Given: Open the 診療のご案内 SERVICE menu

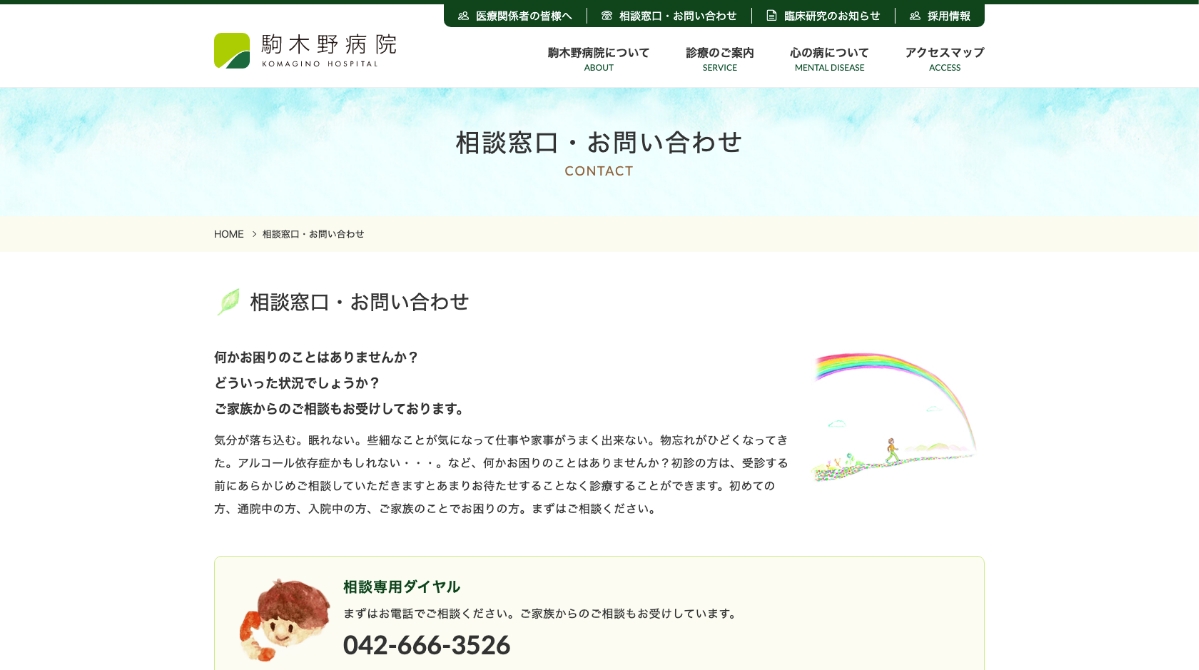Looking at the screenshot, I should click(719, 59).
